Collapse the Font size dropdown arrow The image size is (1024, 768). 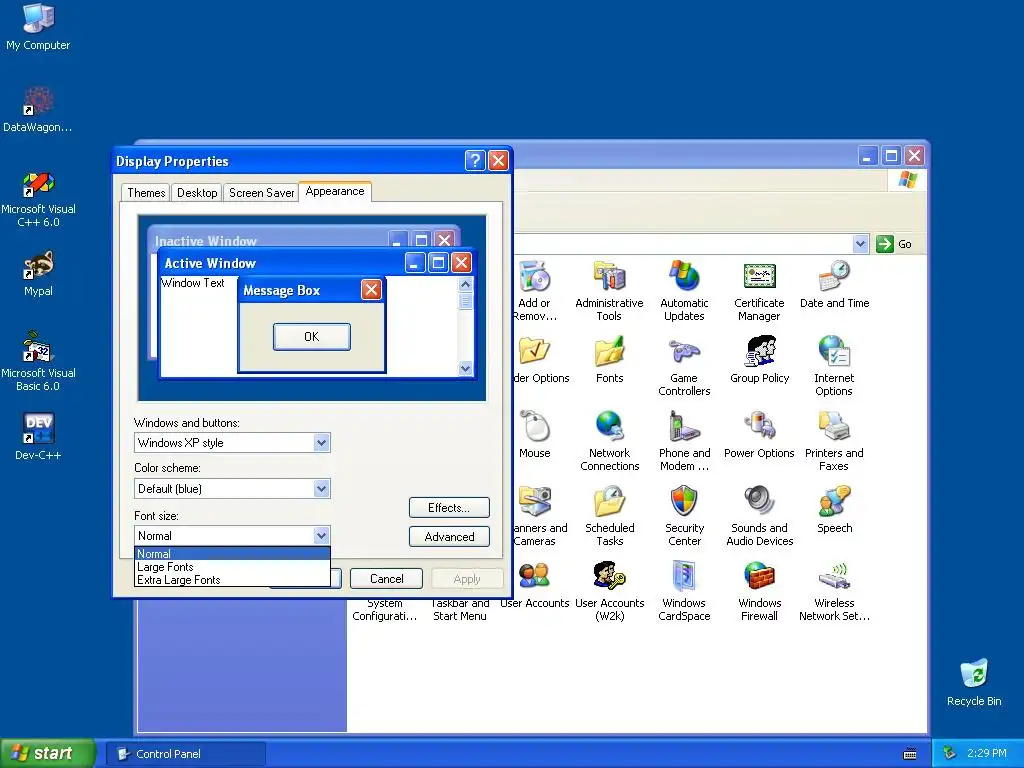321,536
